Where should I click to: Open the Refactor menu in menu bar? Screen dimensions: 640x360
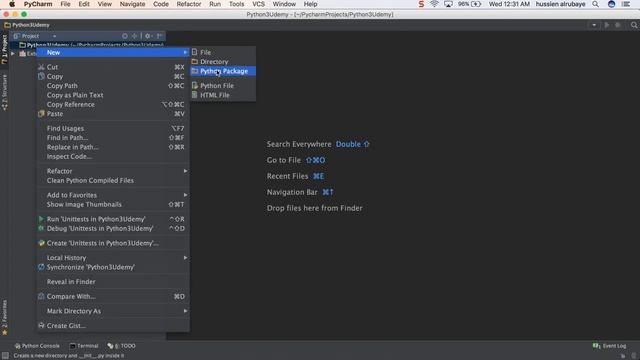click(189, 4)
